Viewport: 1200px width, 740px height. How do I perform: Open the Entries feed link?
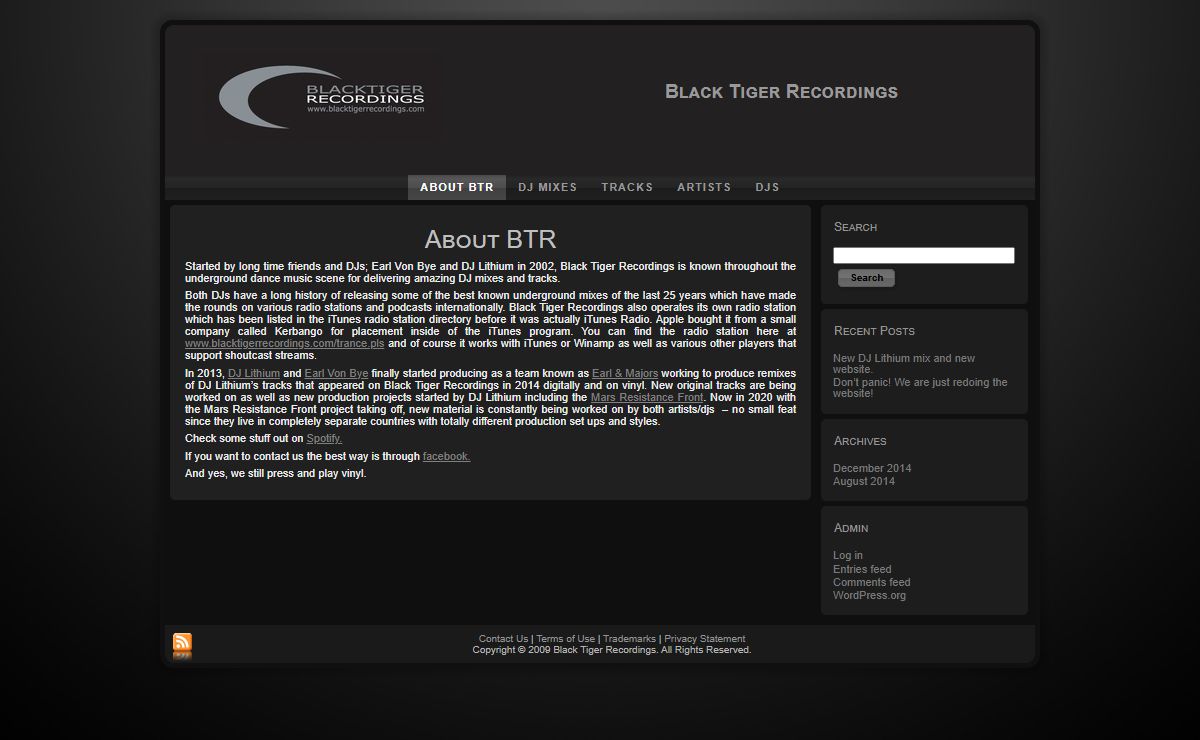[x=862, y=569]
